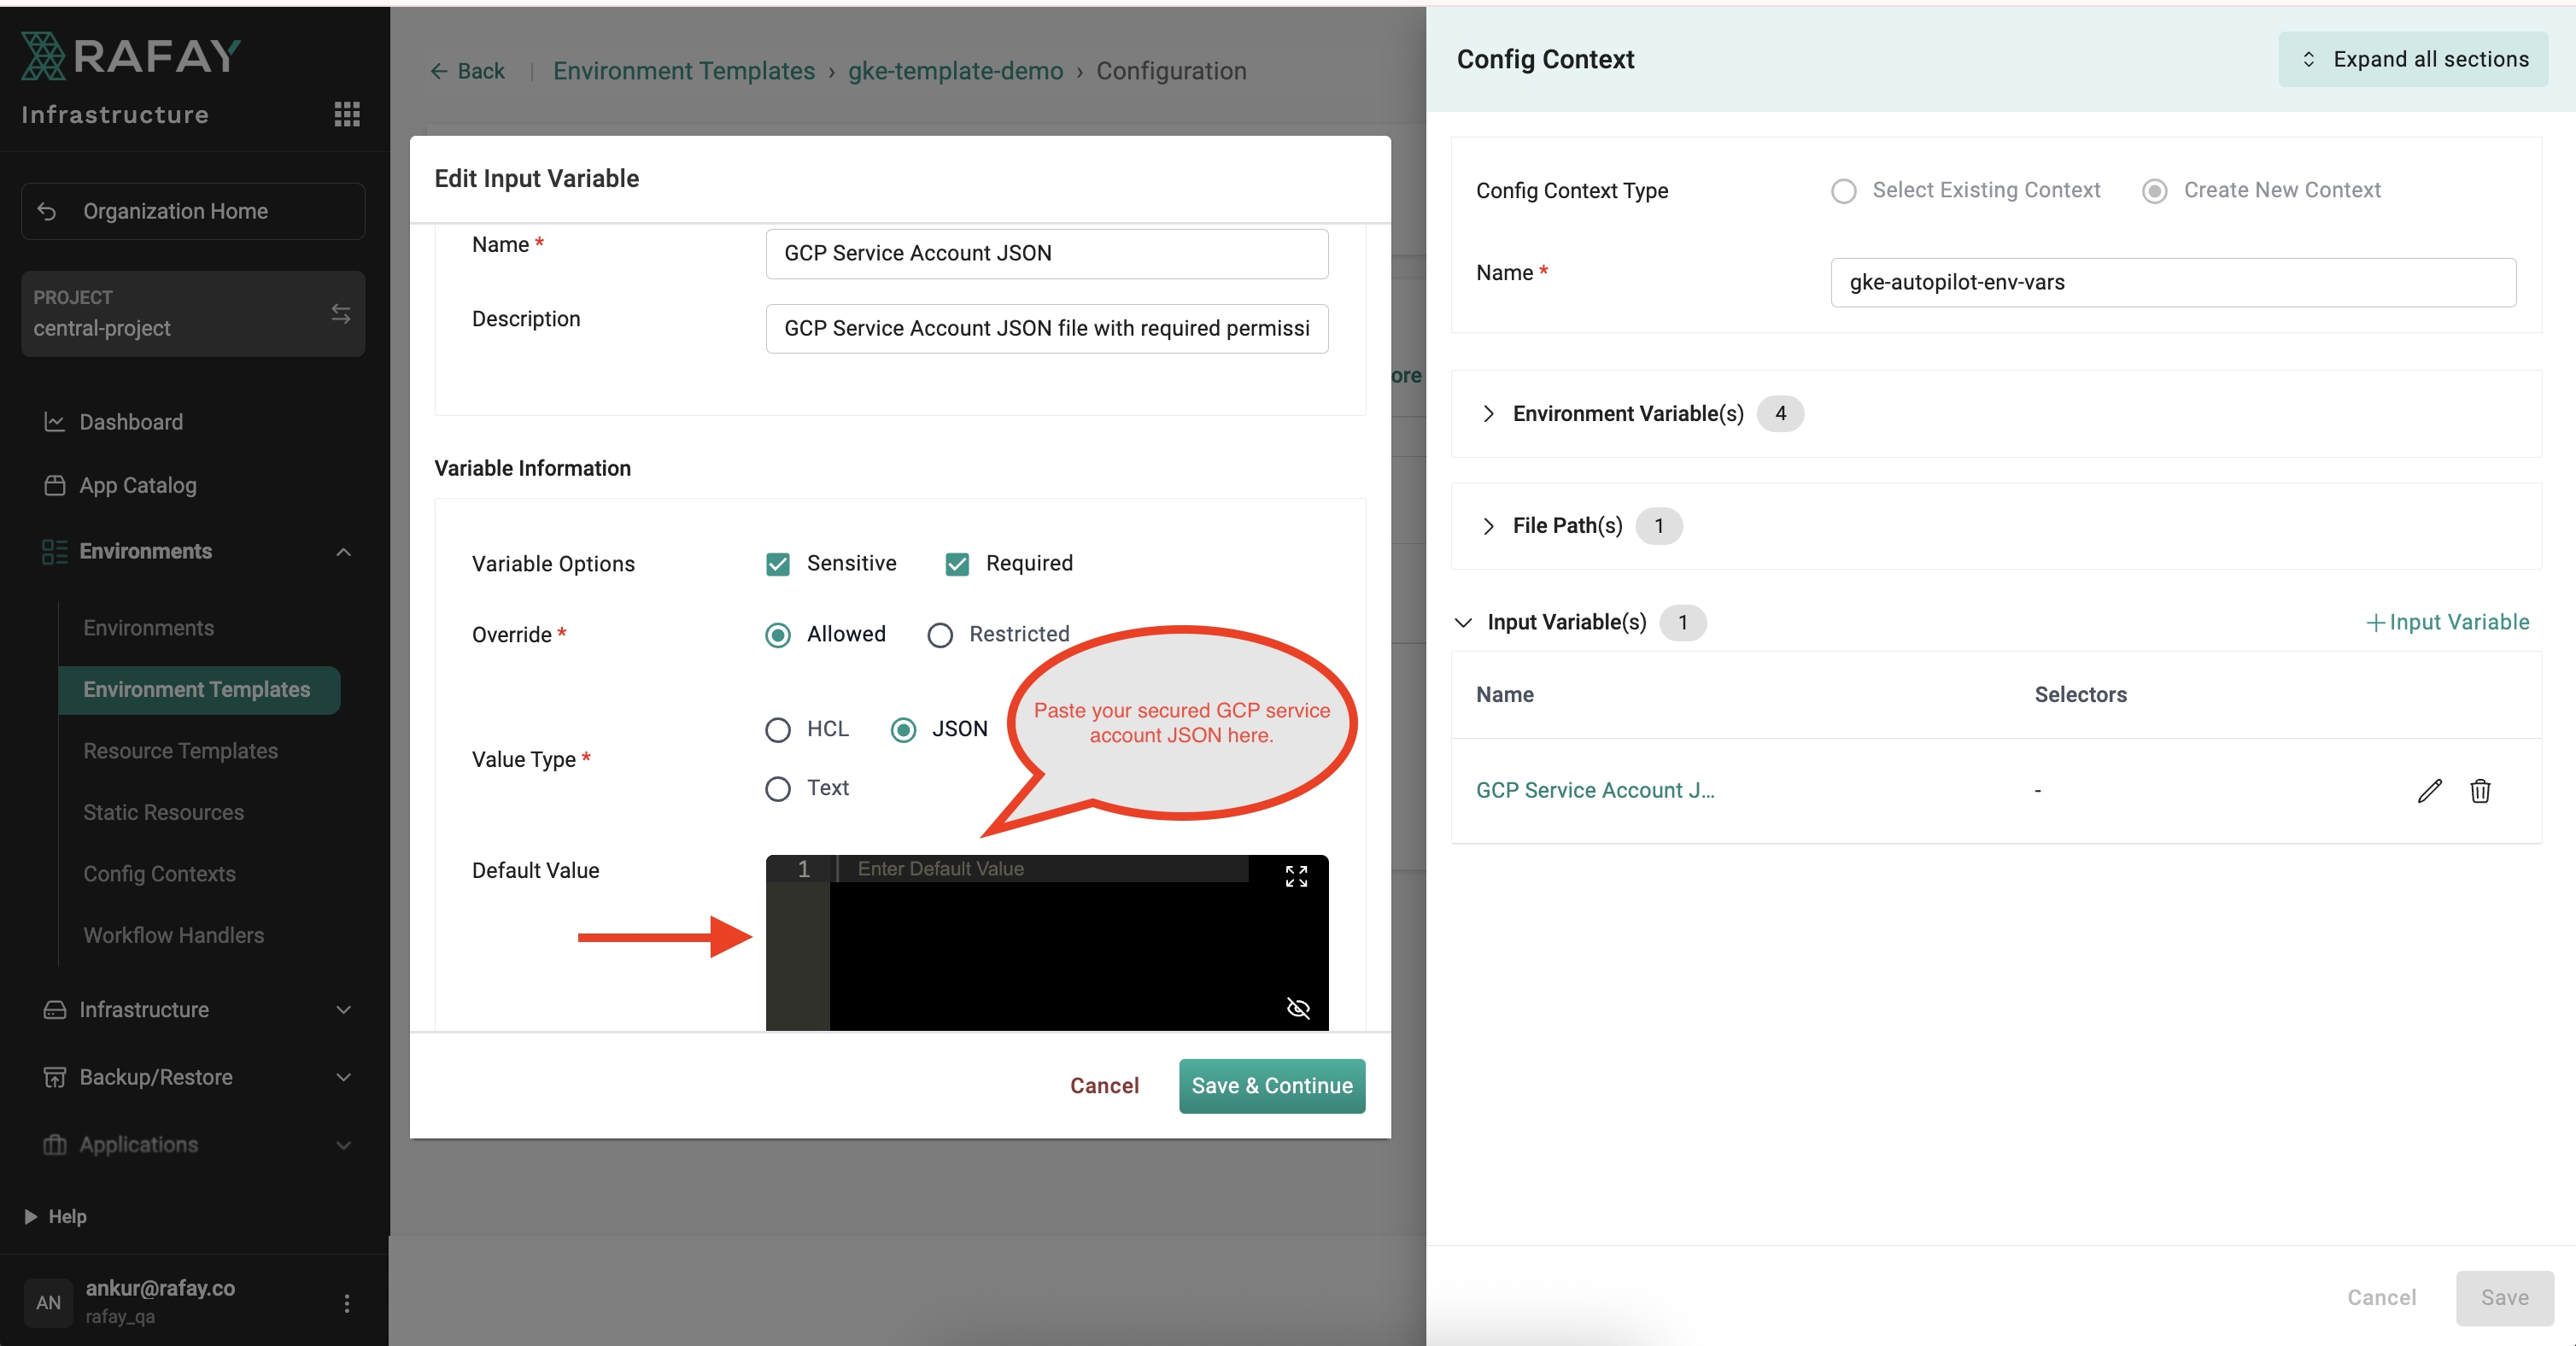Edit the GCP Service Account input variable
2576x1346 pixels.
tap(2429, 791)
